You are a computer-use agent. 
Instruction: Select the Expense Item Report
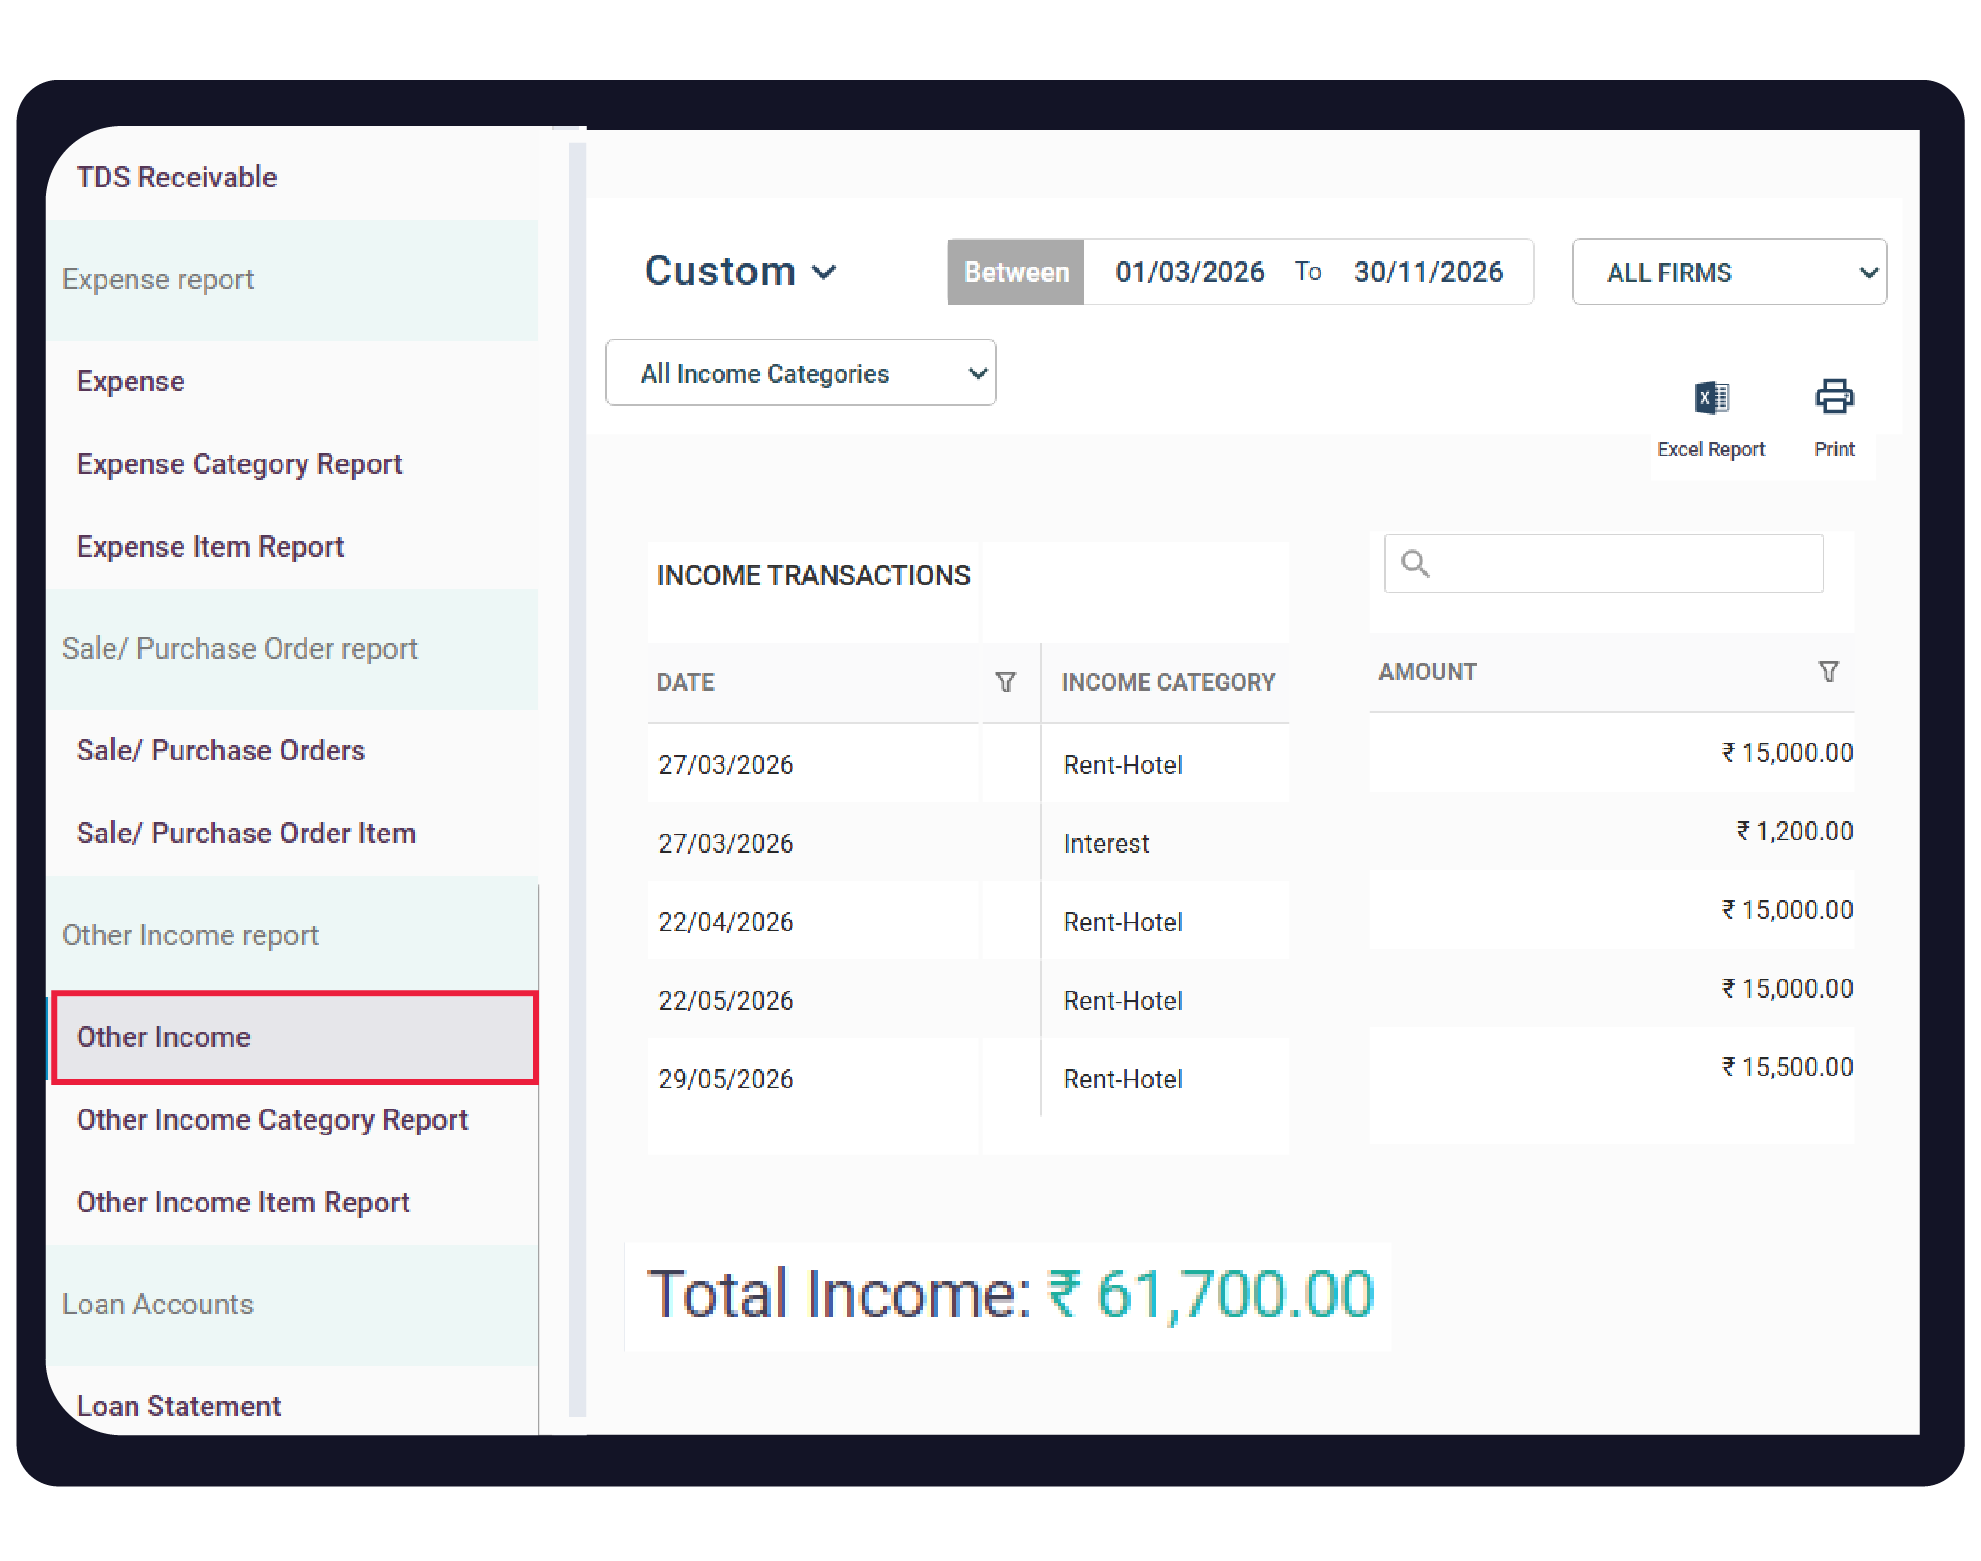point(210,546)
